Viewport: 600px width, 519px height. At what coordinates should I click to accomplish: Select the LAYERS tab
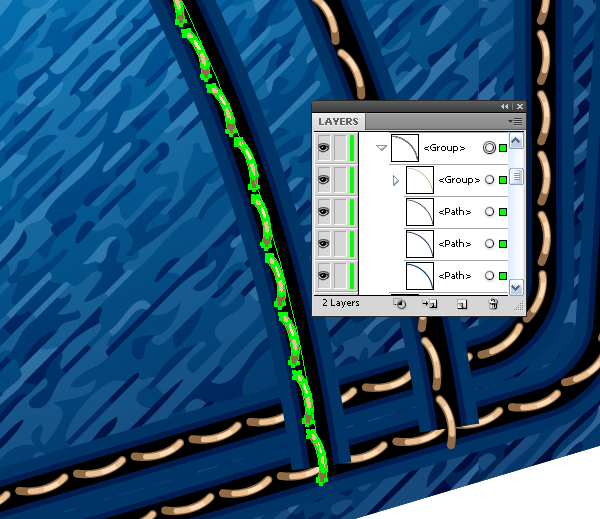(338, 122)
